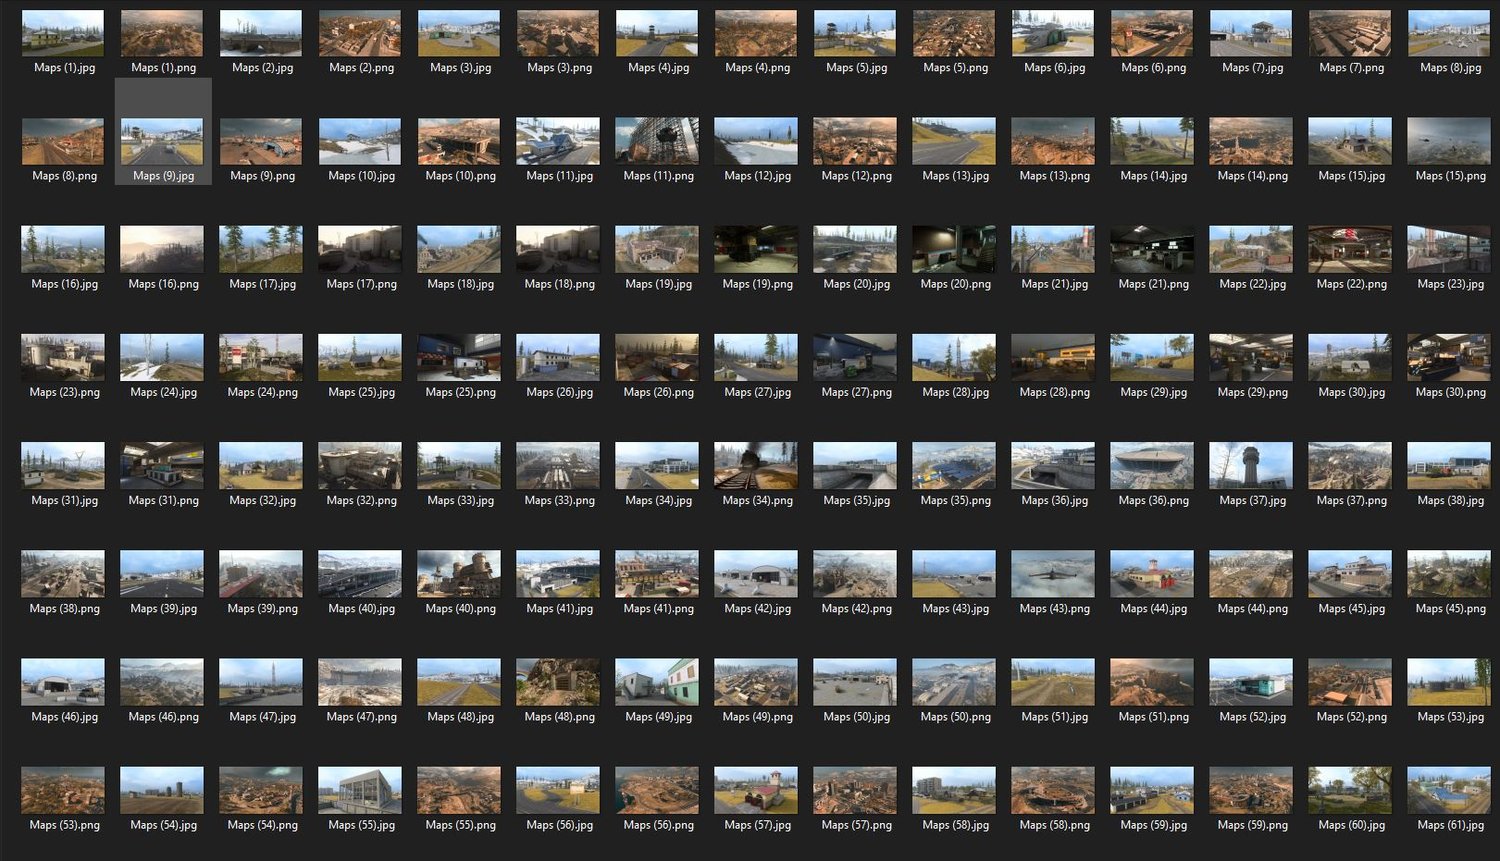Select Maps (59).jpg thumbnail
The width and height of the screenshot is (1500, 861).
pos(1152,790)
